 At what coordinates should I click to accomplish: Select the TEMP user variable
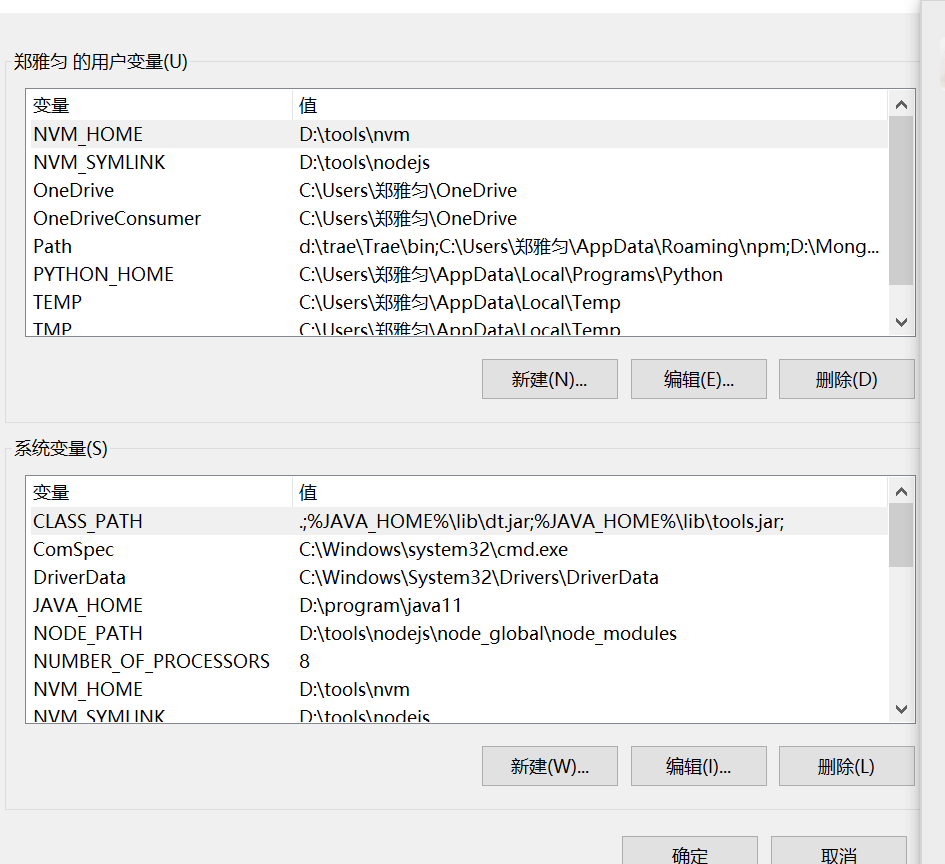click(150, 302)
